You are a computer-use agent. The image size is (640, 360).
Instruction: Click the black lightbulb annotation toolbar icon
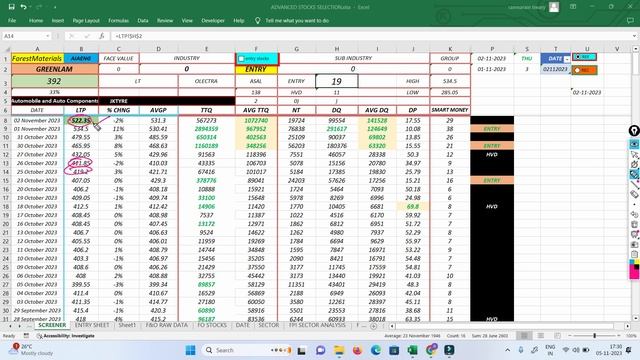pyautogui.click(x=634, y=131)
